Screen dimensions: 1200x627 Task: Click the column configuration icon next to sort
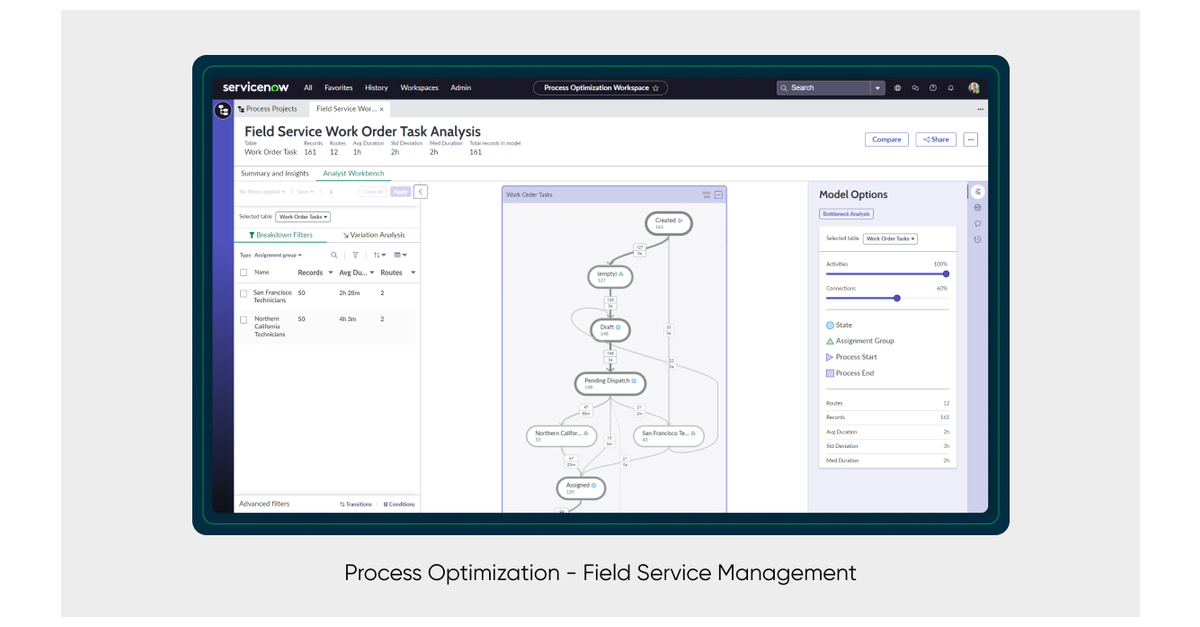[x=399, y=255]
